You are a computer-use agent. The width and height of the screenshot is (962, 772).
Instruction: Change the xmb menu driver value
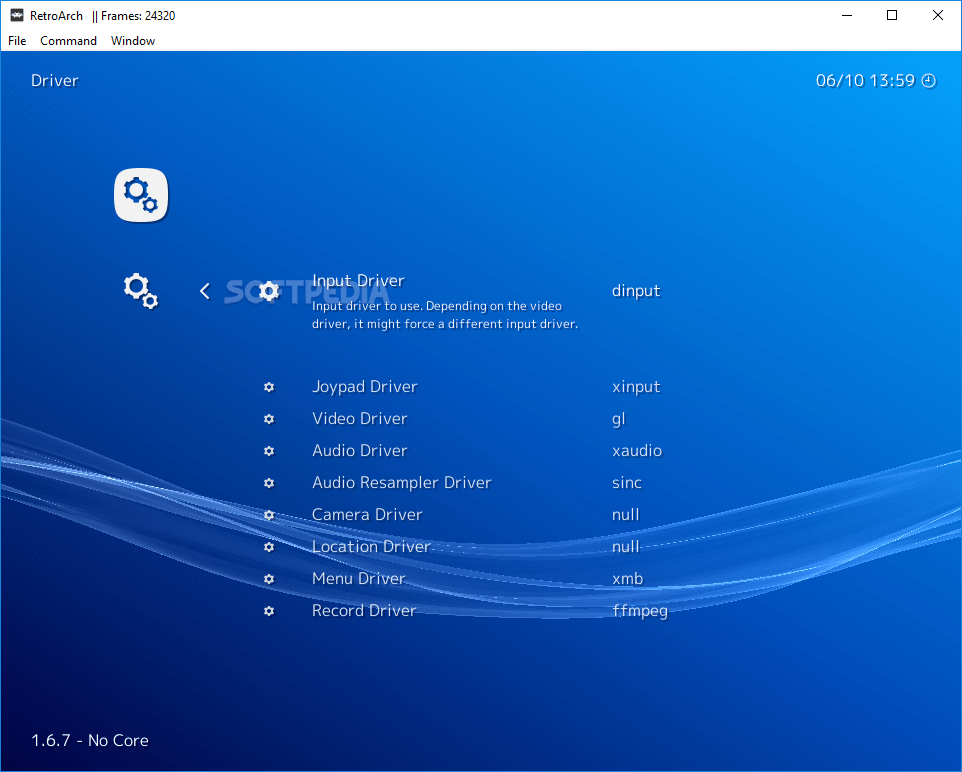click(628, 578)
